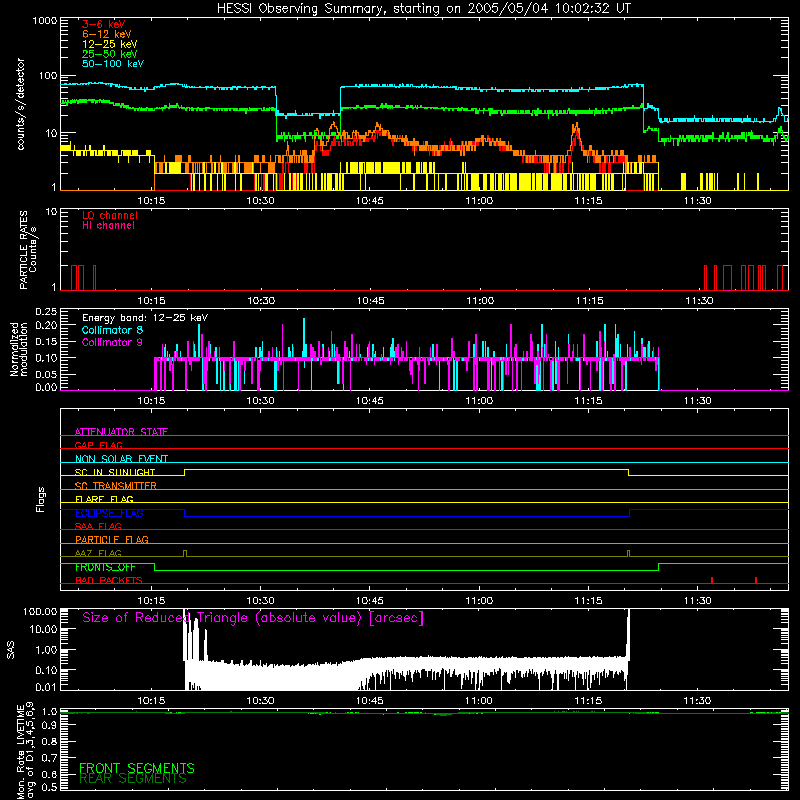
Task: Click the 'Energy band: 12-25 keV' label
Action: 145,318
